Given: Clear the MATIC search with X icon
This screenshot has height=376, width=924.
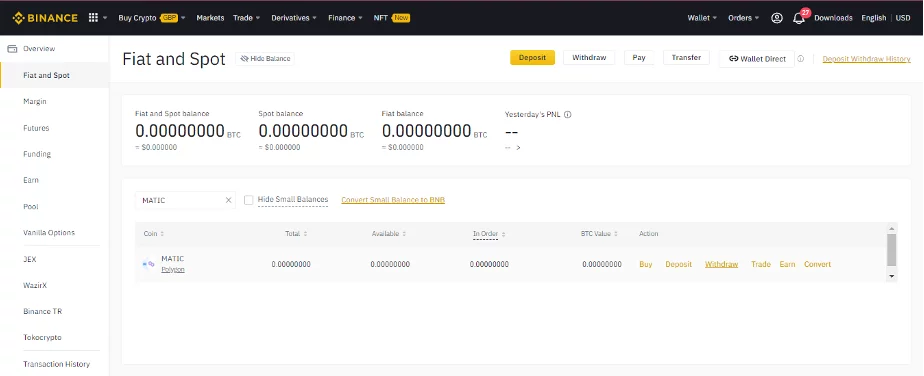Looking at the screenshot, I should (x=229, y=200).
